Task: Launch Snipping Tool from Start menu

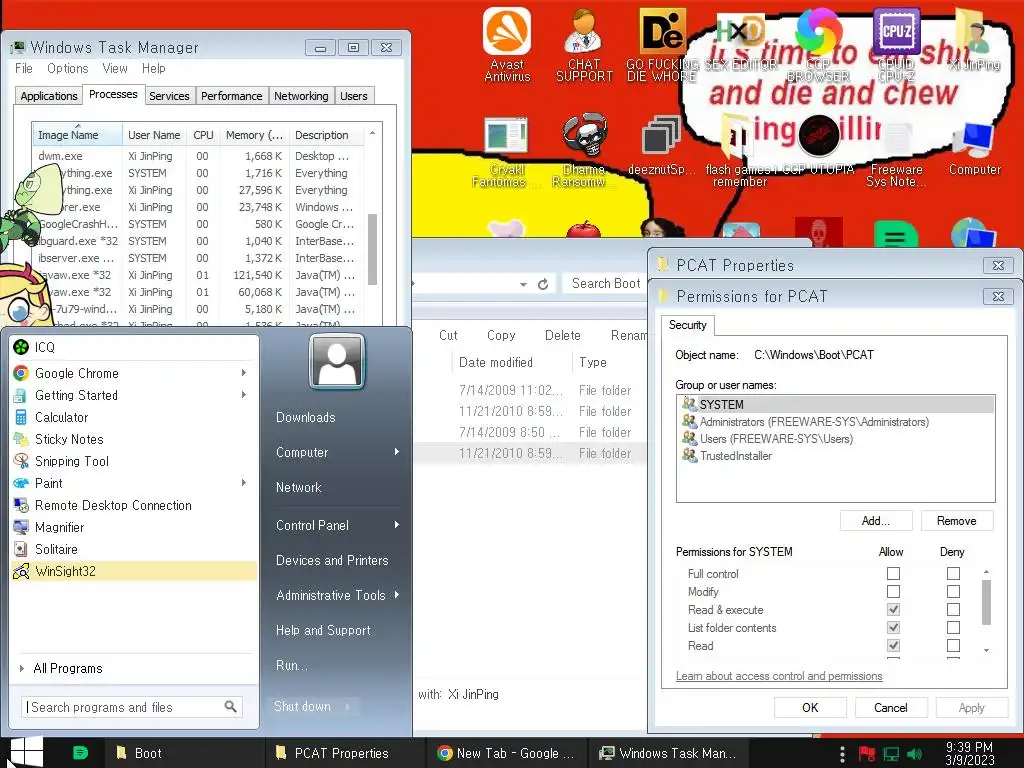Action: (x=134, y=461)
